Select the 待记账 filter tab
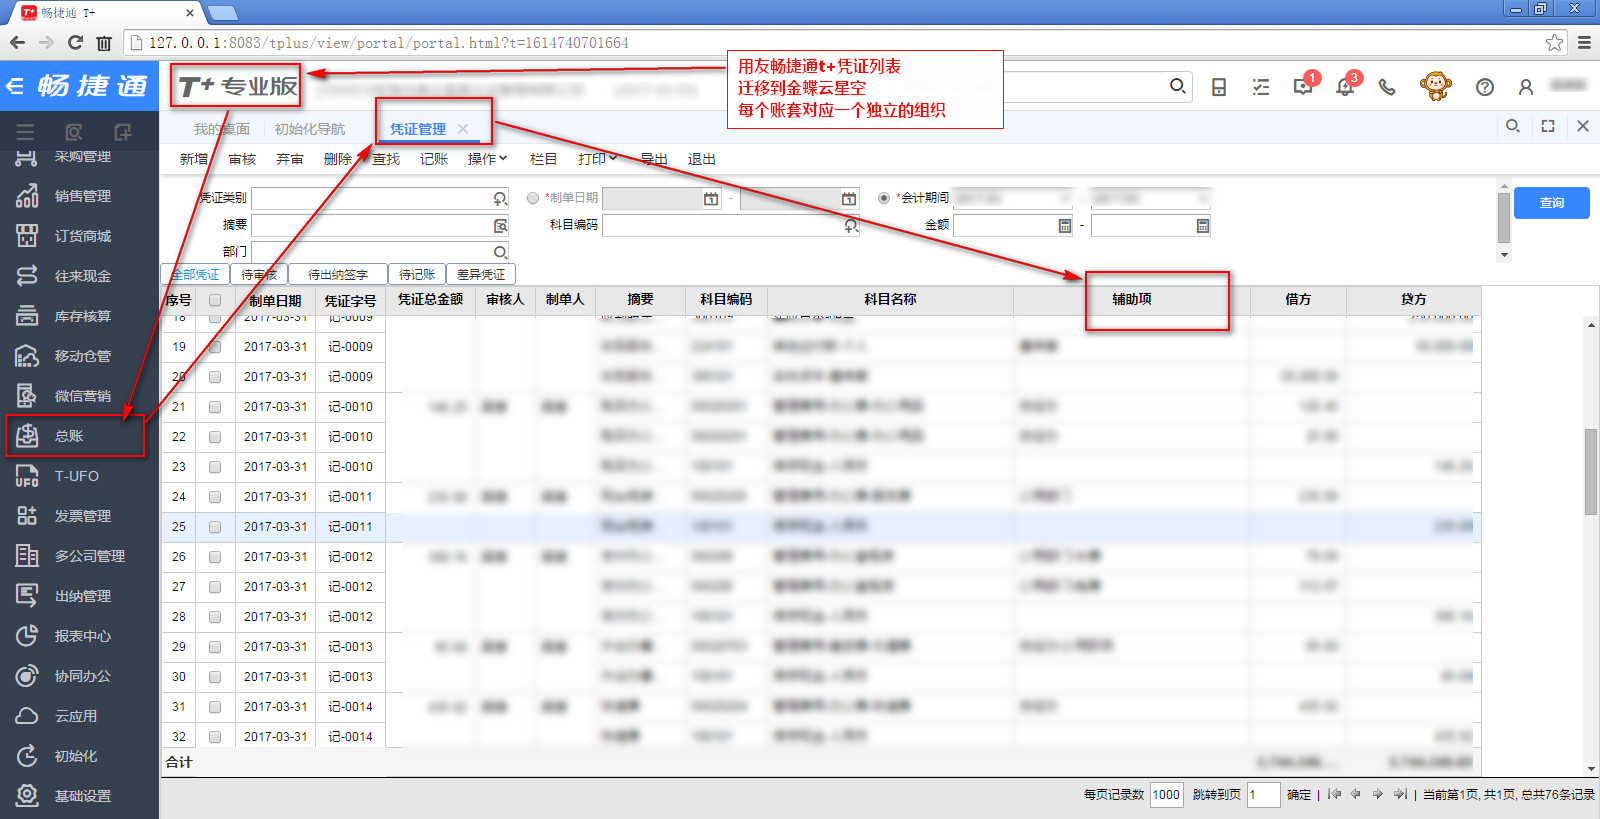1600x819 pixels. (x=416, y=274)
